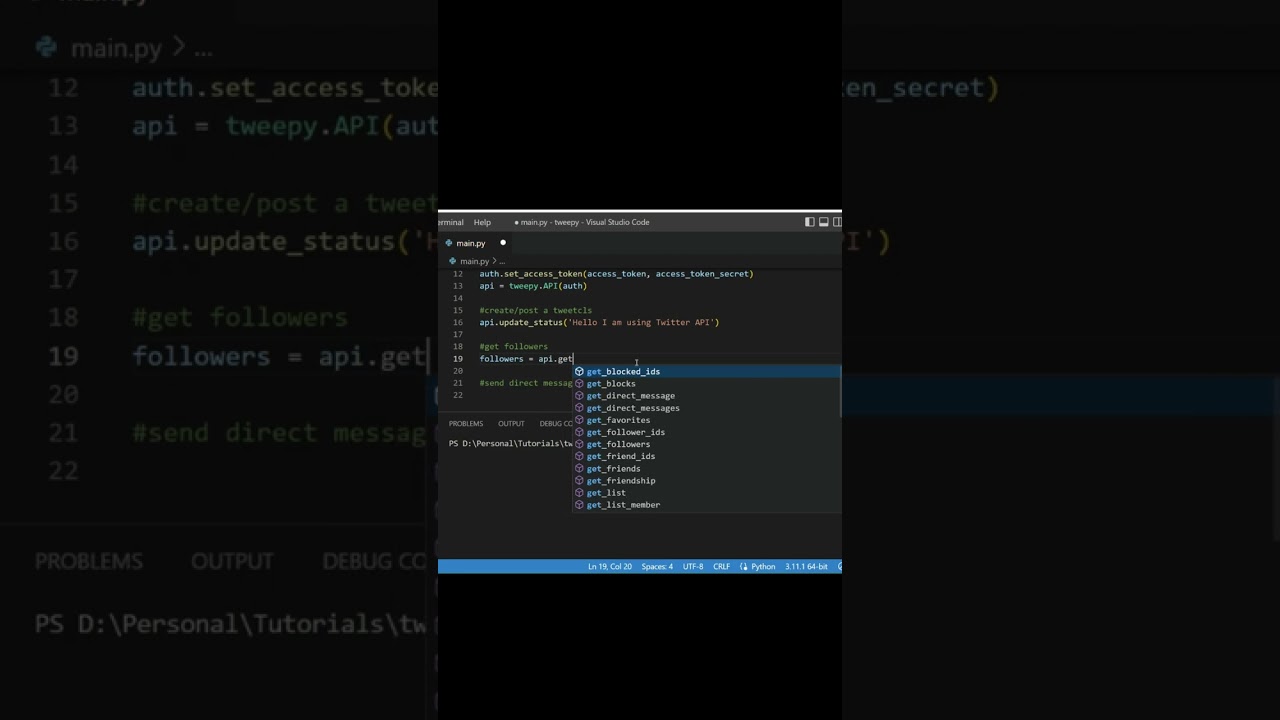This screenshot has height=720, width=1280.
Task: Click the #create/post a tweetcls comment
Action: click(535, 310)
